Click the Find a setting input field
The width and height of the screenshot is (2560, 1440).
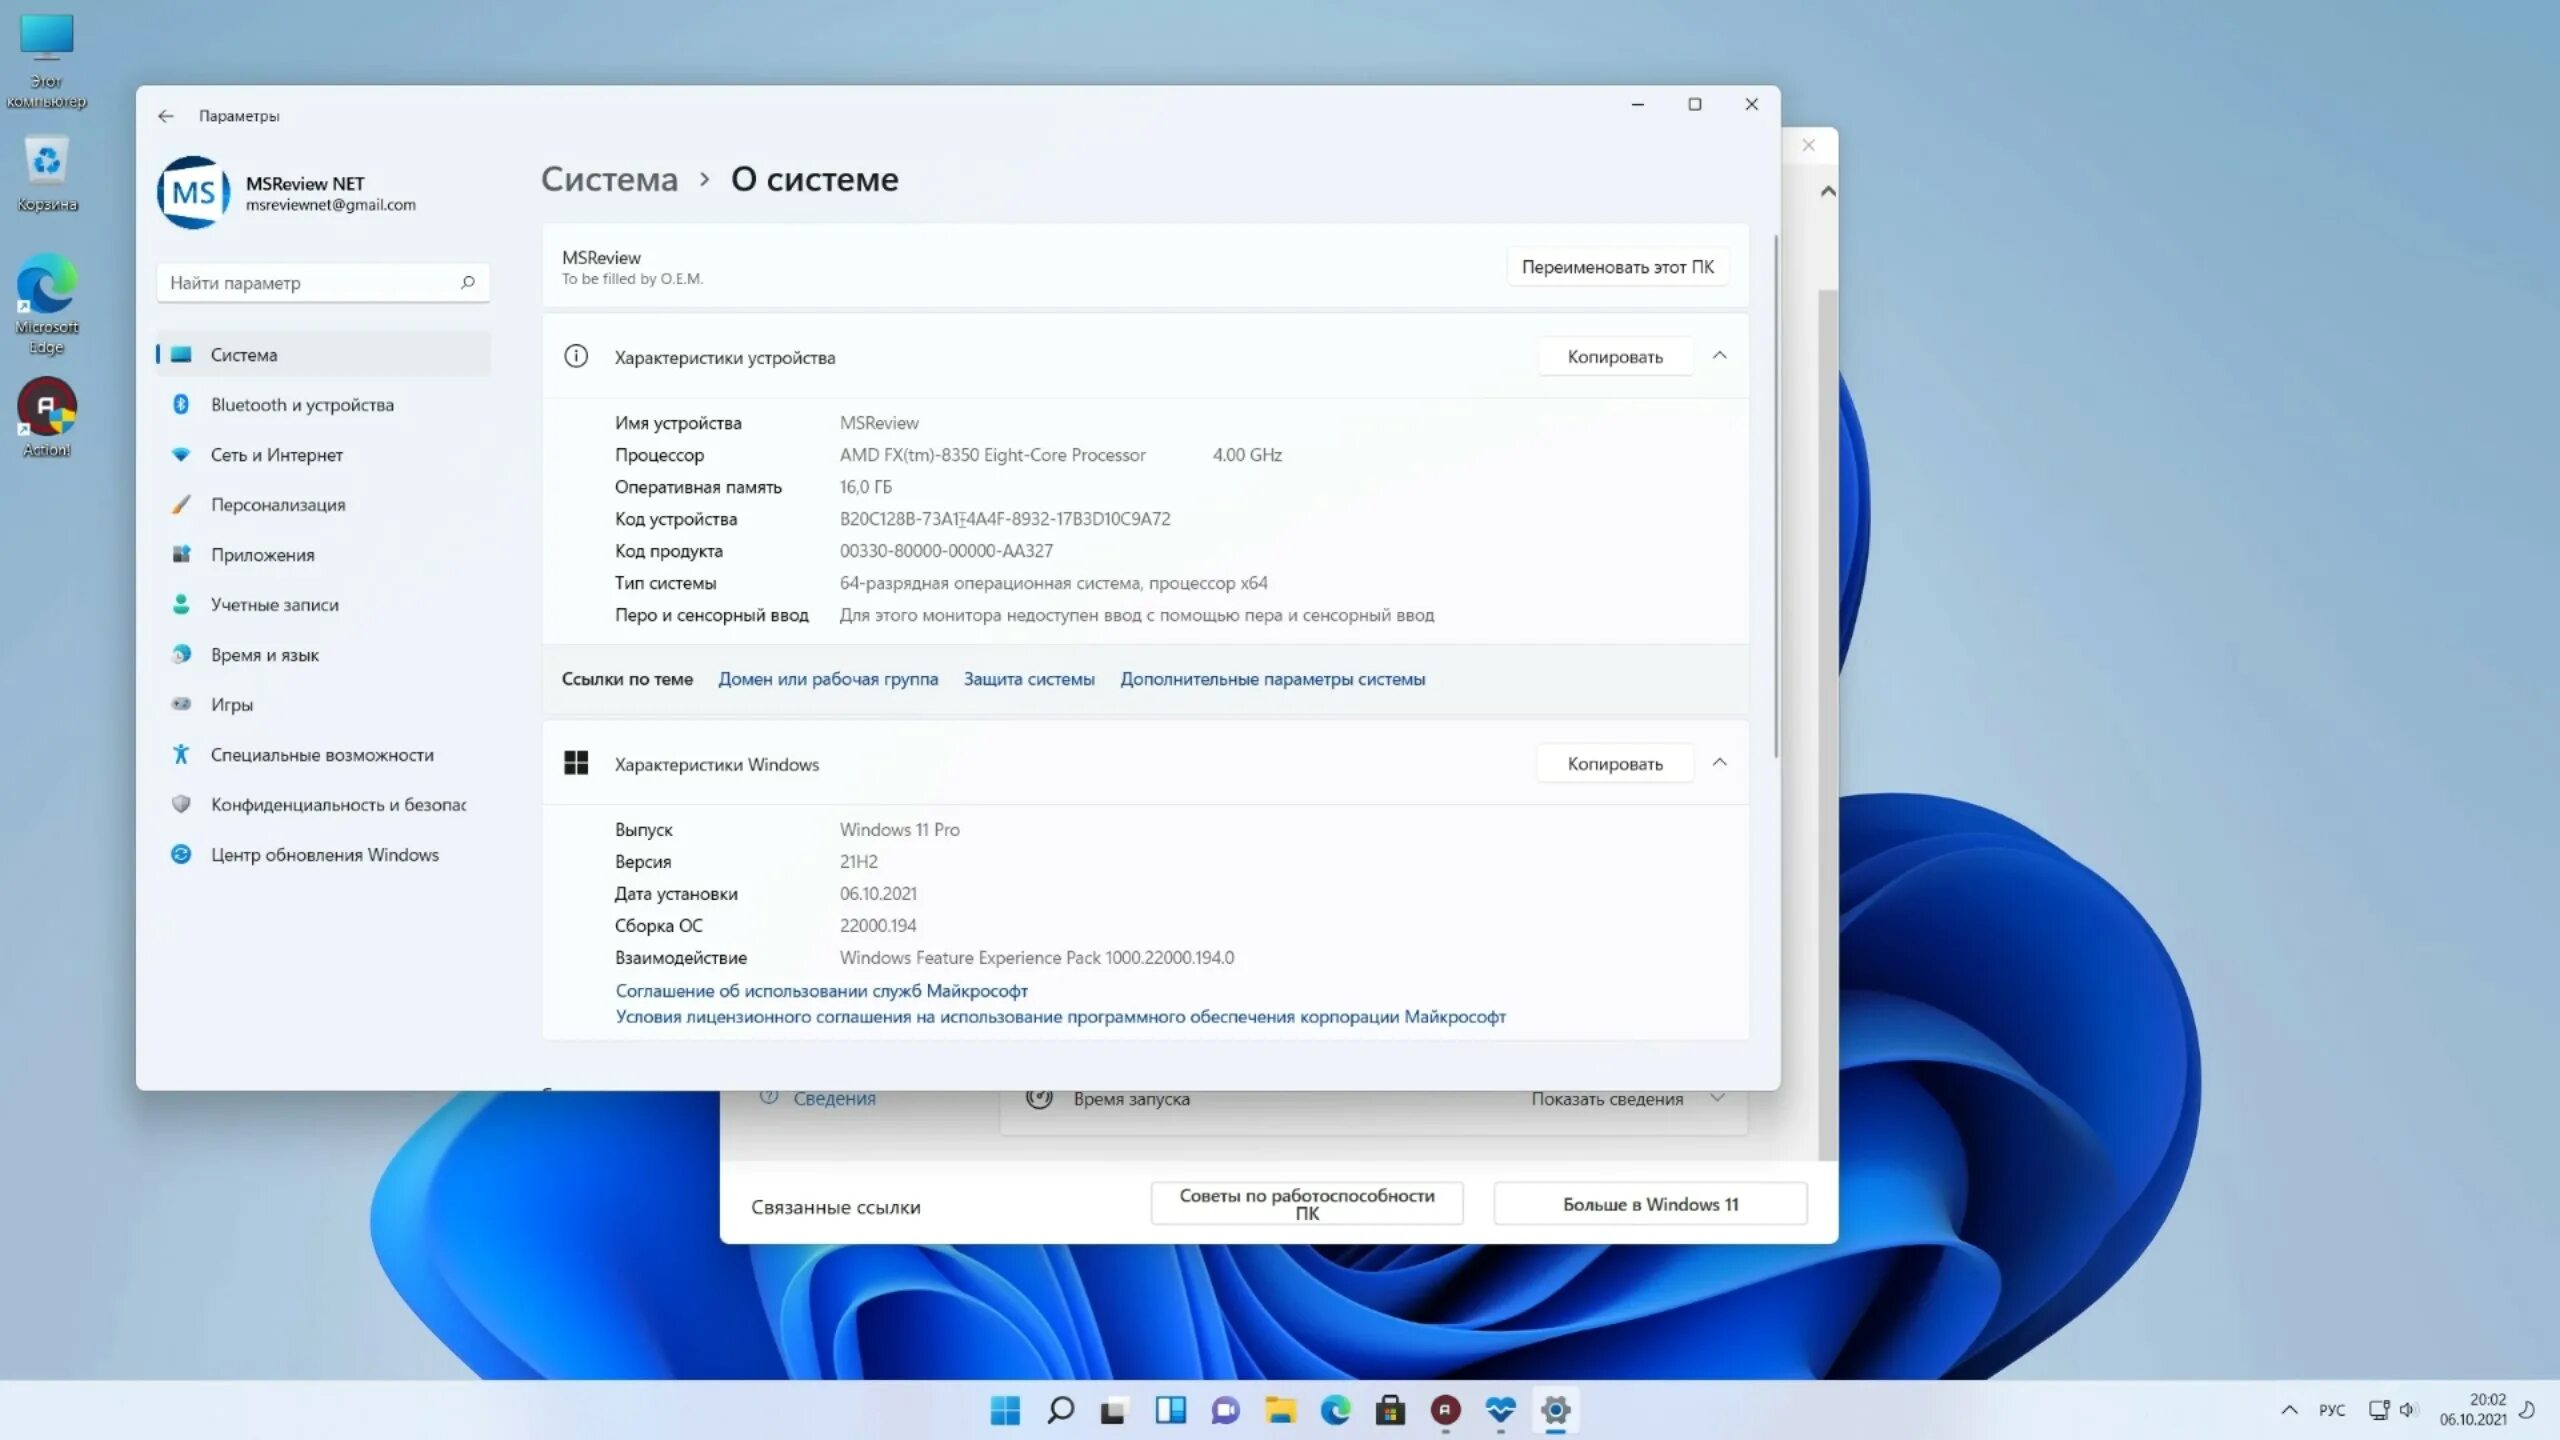click(x=323, y=283)
